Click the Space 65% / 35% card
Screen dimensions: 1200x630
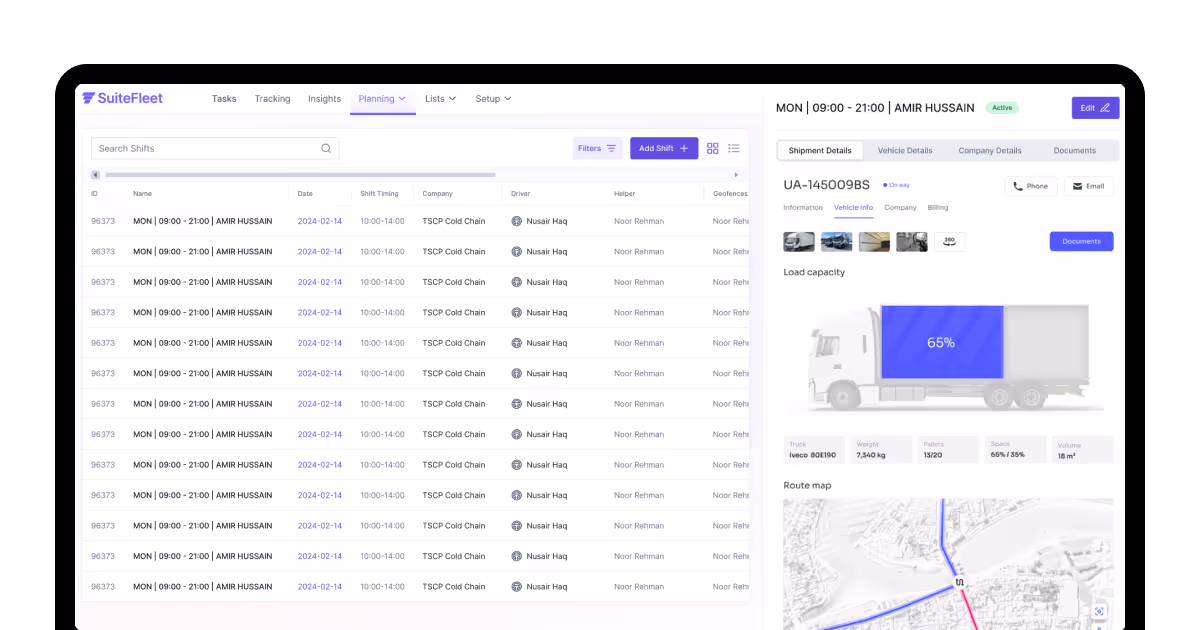point(1015,450)
